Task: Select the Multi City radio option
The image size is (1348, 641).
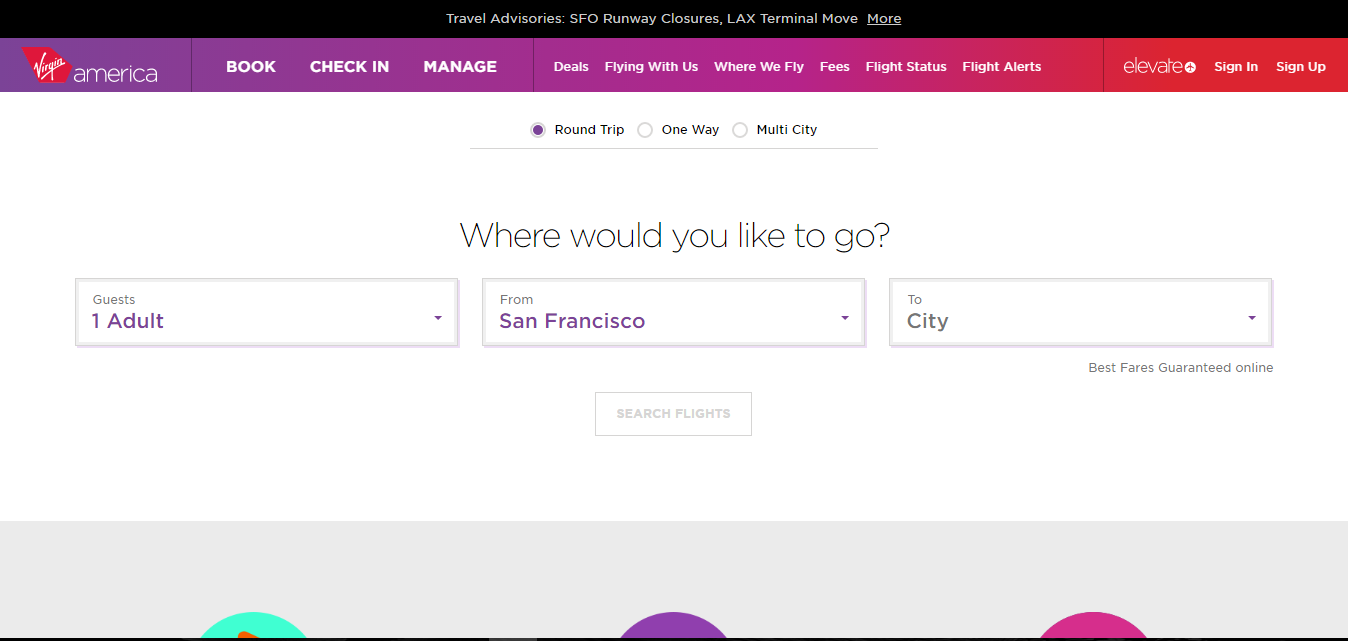Action: (x=740, y=130)
